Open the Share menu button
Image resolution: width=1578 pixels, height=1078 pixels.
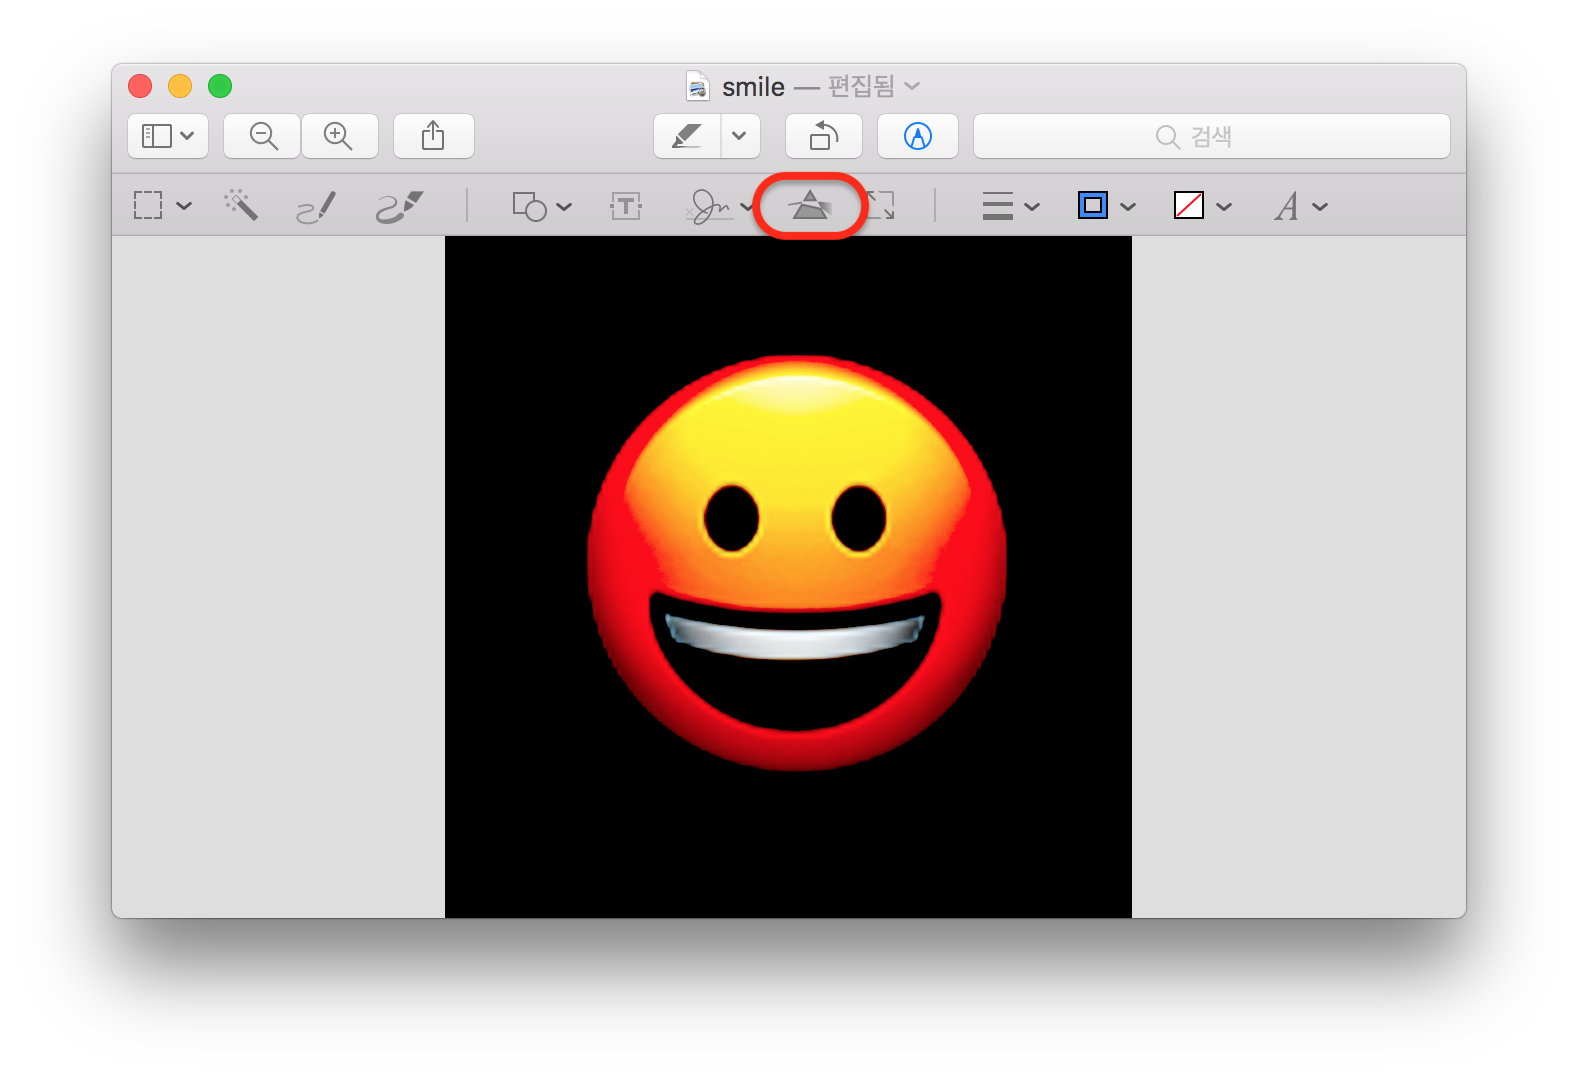point(433,136)
